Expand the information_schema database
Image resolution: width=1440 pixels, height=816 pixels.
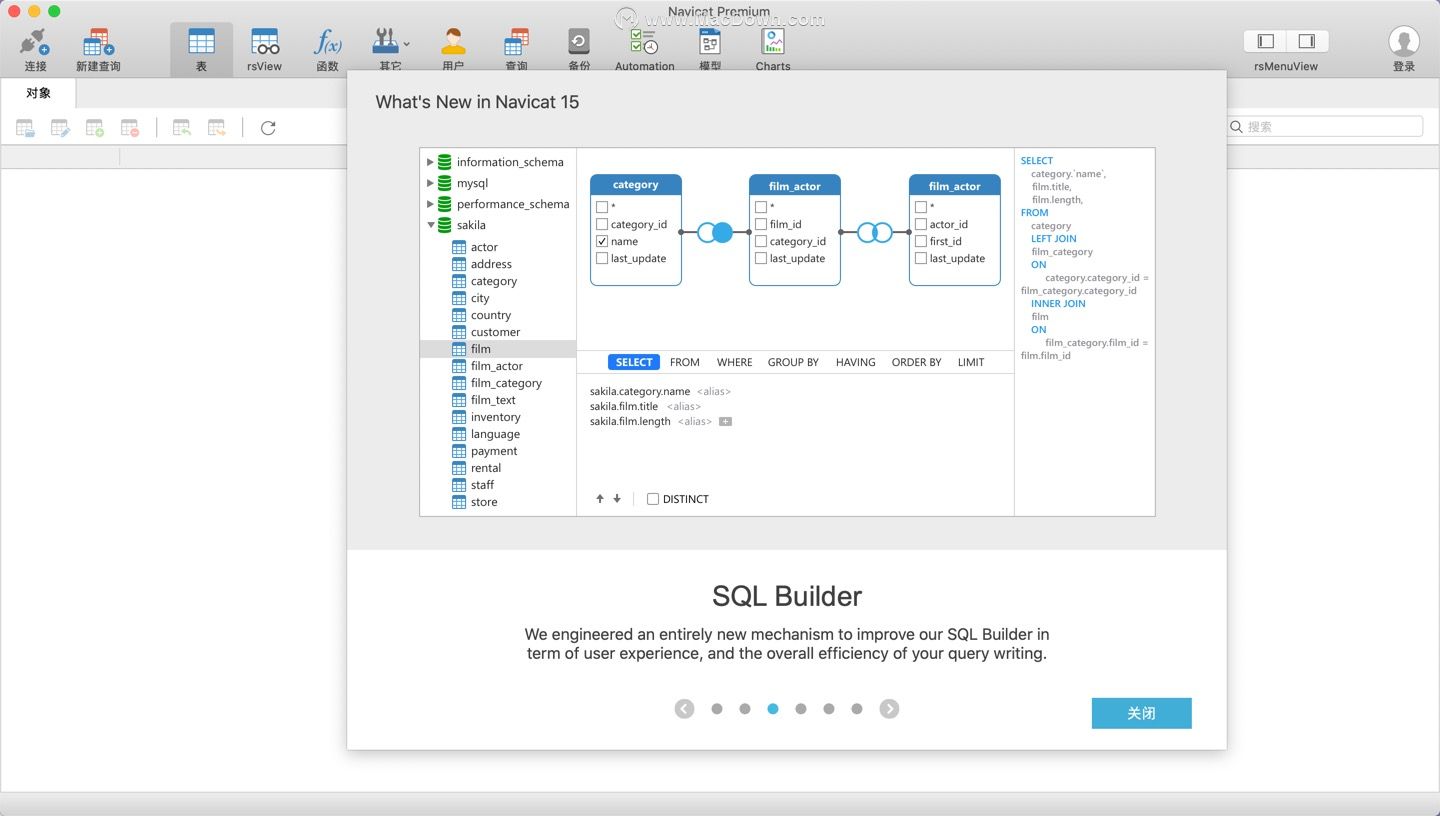tap(430, 162)
